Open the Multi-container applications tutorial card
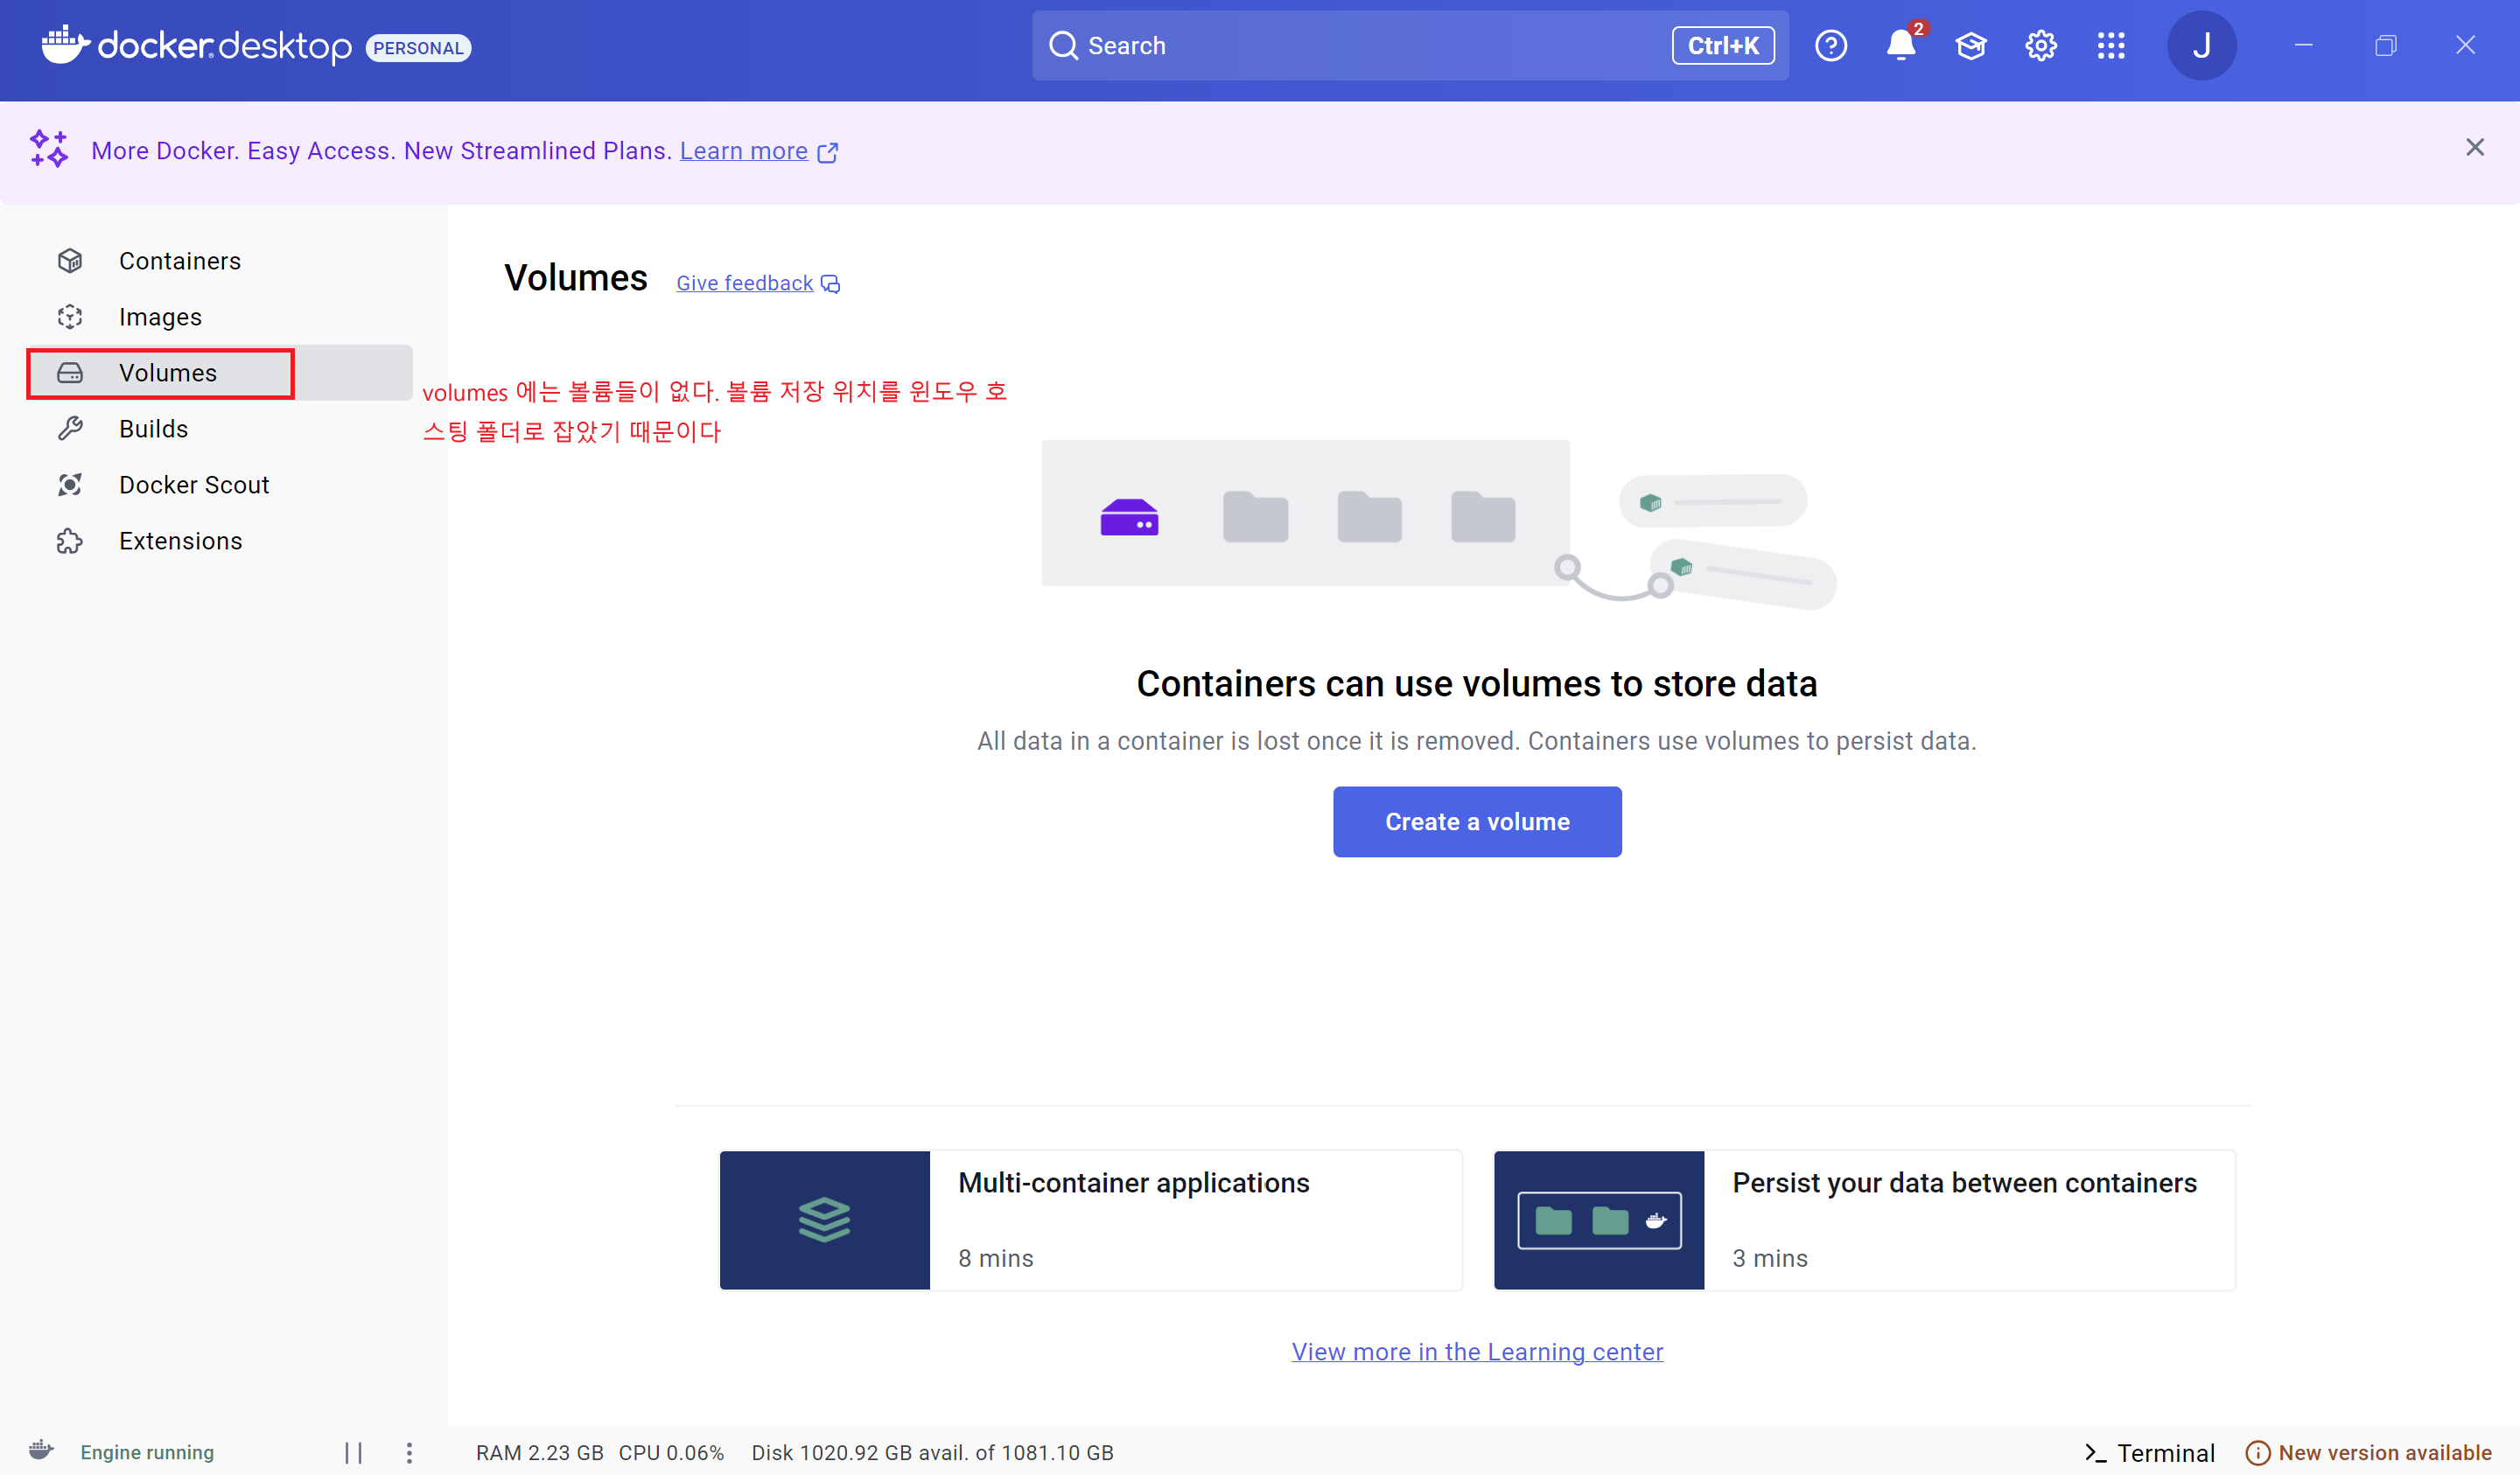The height and width of the screenshot is (1475, 2520). 1090,1220
